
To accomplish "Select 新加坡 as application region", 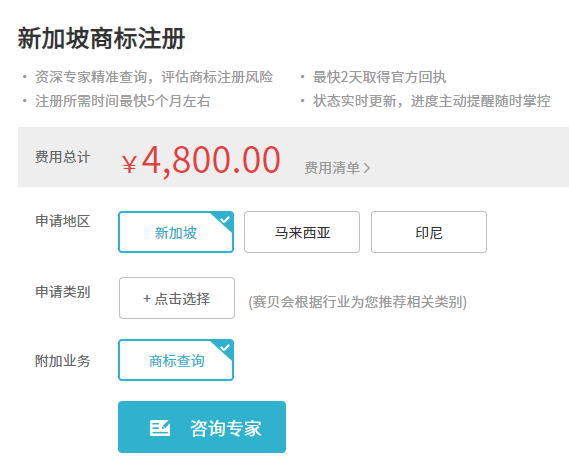I will [x=176, y=232].
